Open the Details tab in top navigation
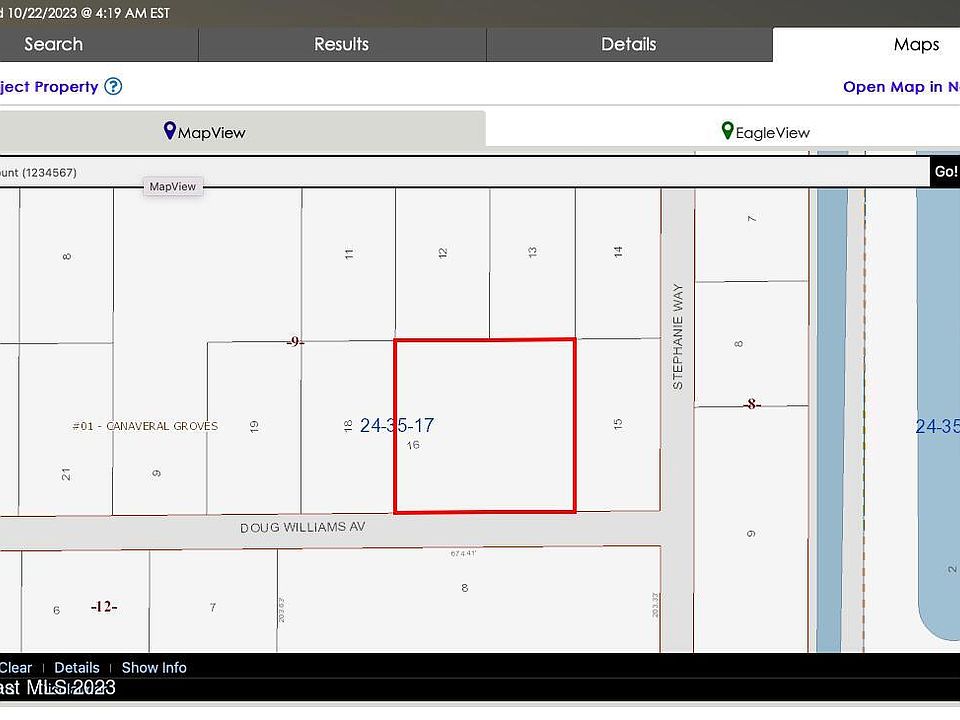 click(x=628, y=44)
